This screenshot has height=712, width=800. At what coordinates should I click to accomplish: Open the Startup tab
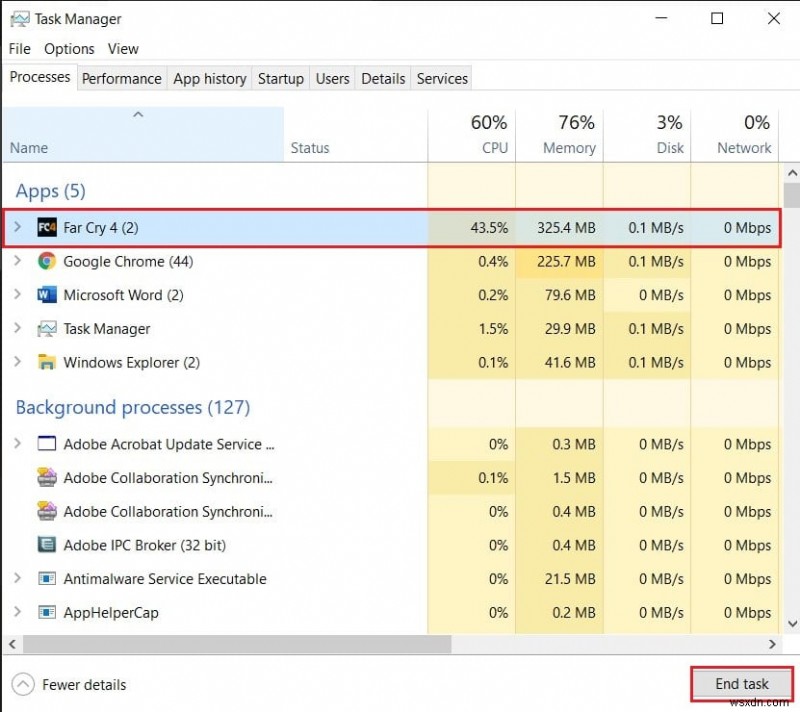[280, 78]
